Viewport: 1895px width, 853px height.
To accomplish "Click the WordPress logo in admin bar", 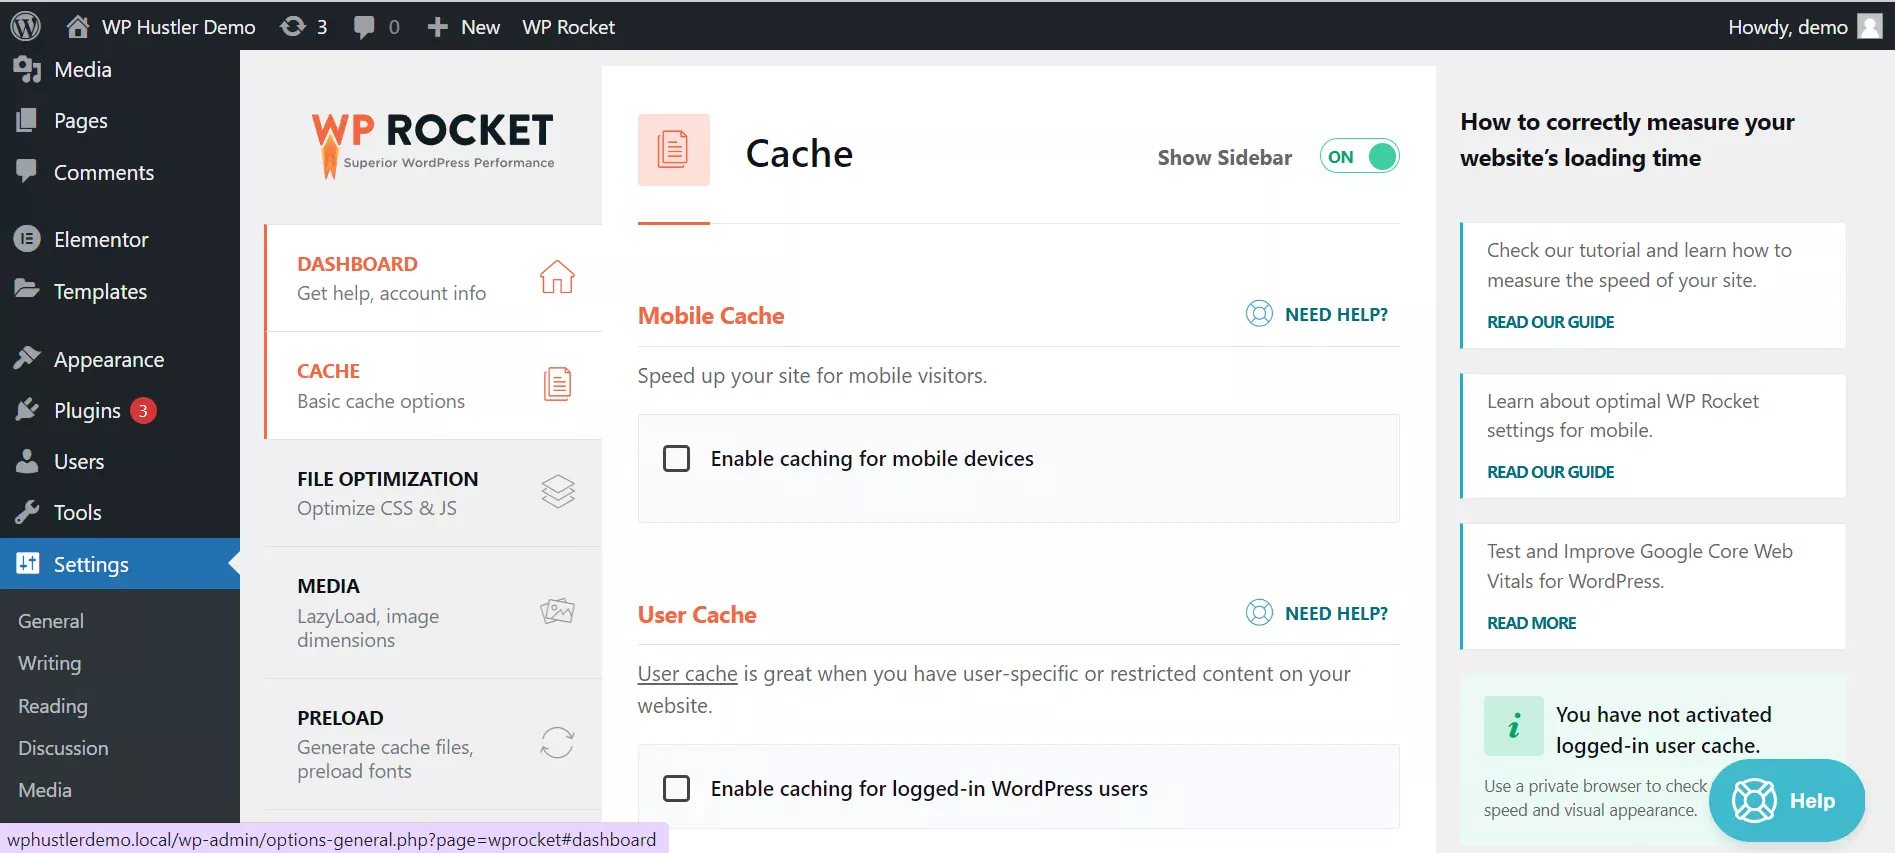I will pos(25,26).
